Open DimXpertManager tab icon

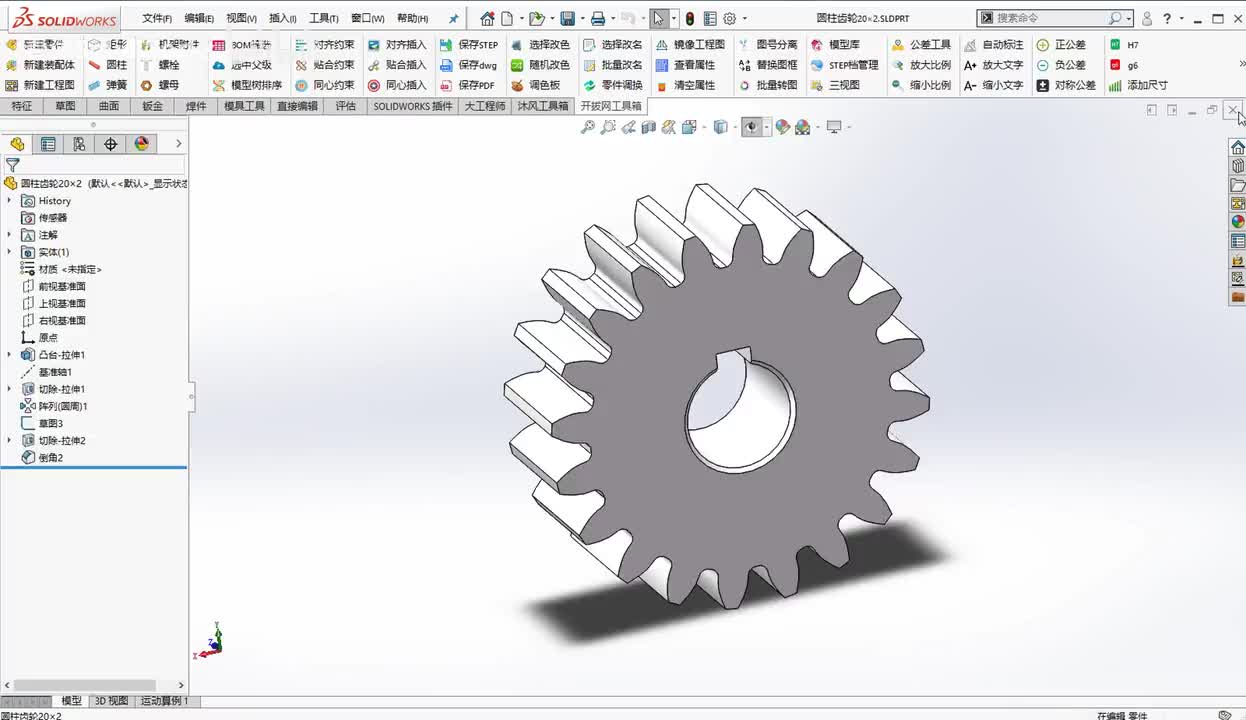coord(110,144)
